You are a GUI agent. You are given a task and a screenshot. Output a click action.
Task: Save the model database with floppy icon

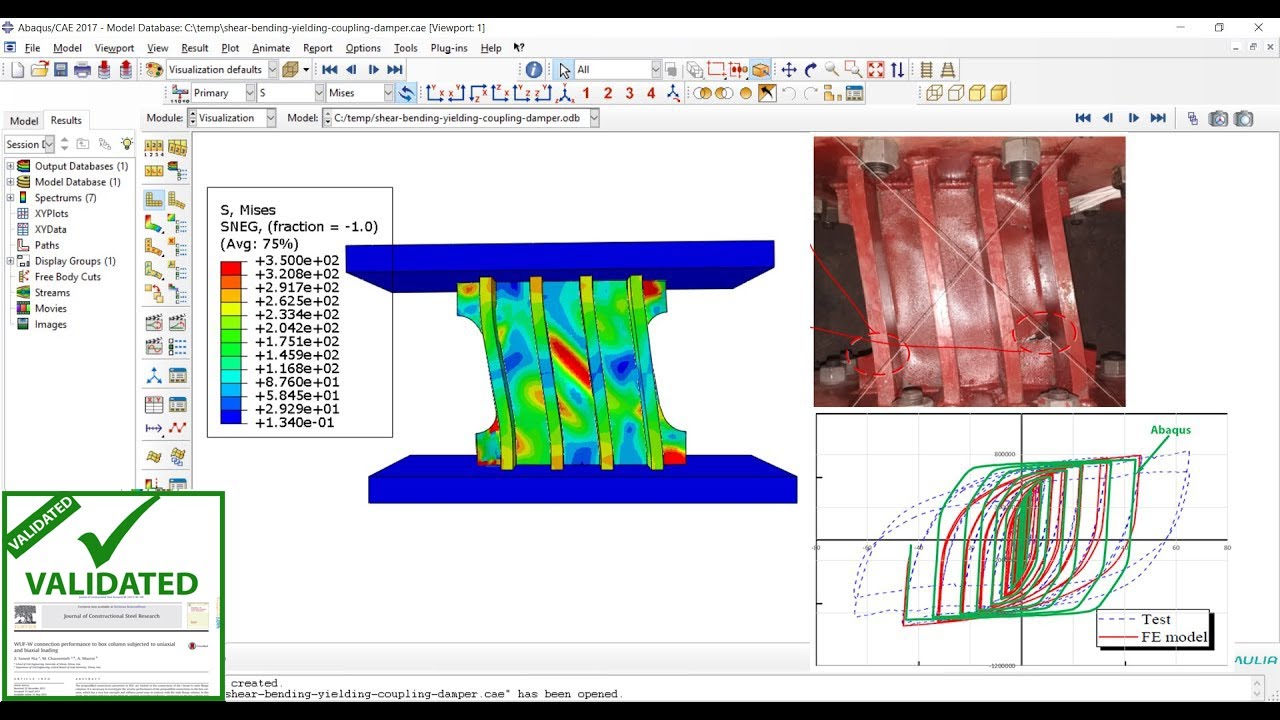tap(60, 69)
